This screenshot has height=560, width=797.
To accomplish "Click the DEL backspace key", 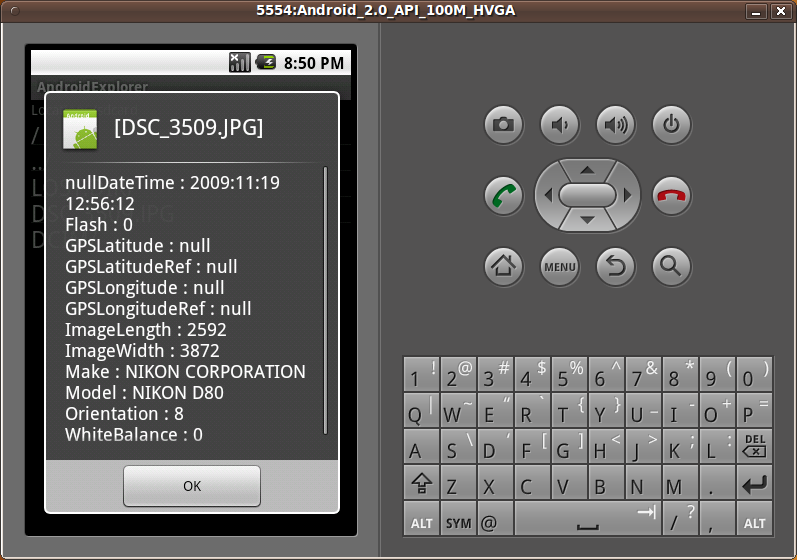I will (754, 447).
